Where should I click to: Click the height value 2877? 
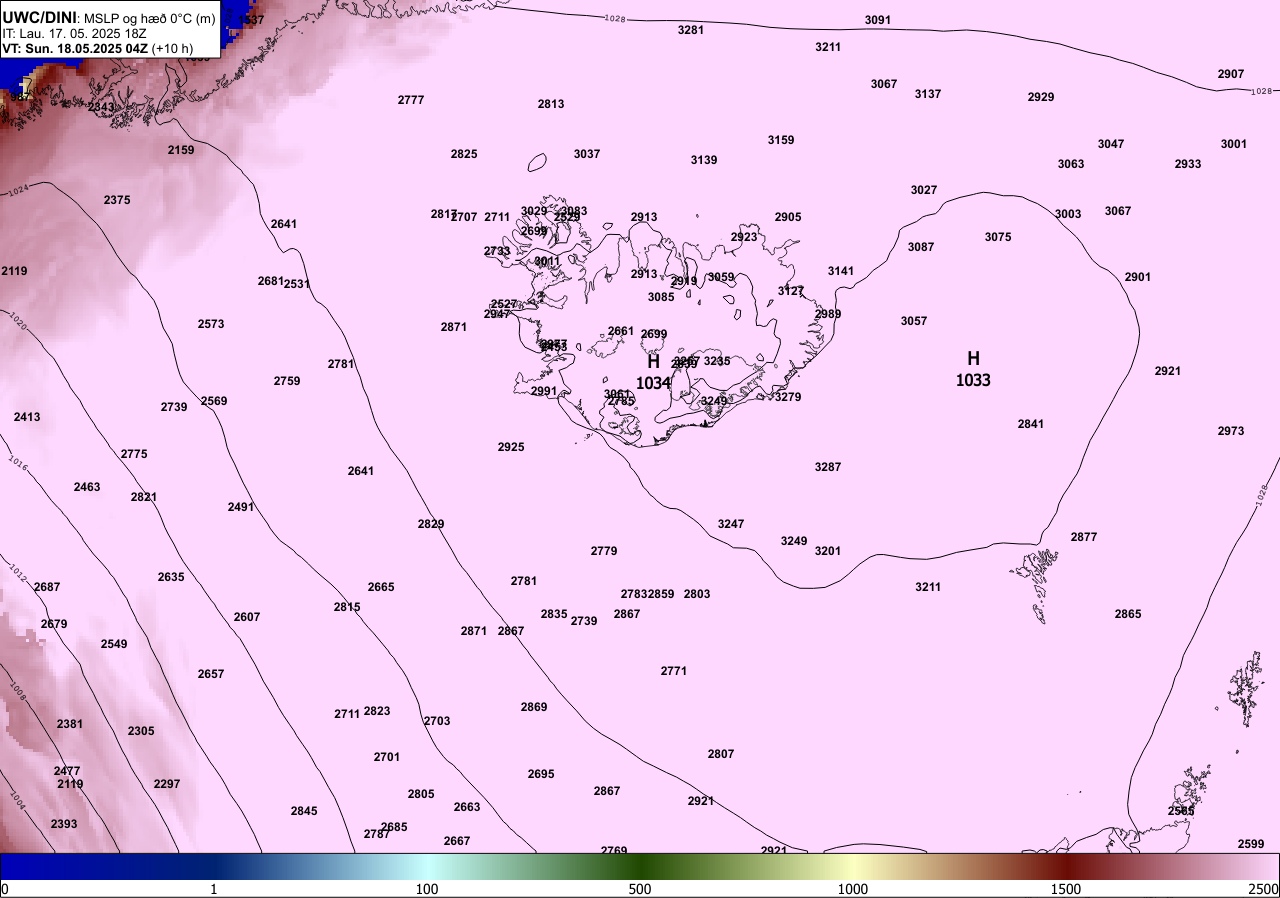coord(1084,537)
